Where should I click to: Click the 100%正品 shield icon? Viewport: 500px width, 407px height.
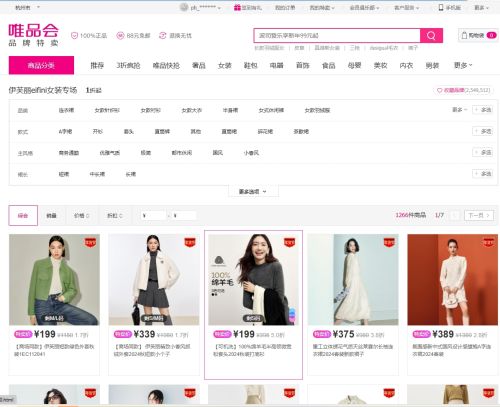tap(74, 36)
